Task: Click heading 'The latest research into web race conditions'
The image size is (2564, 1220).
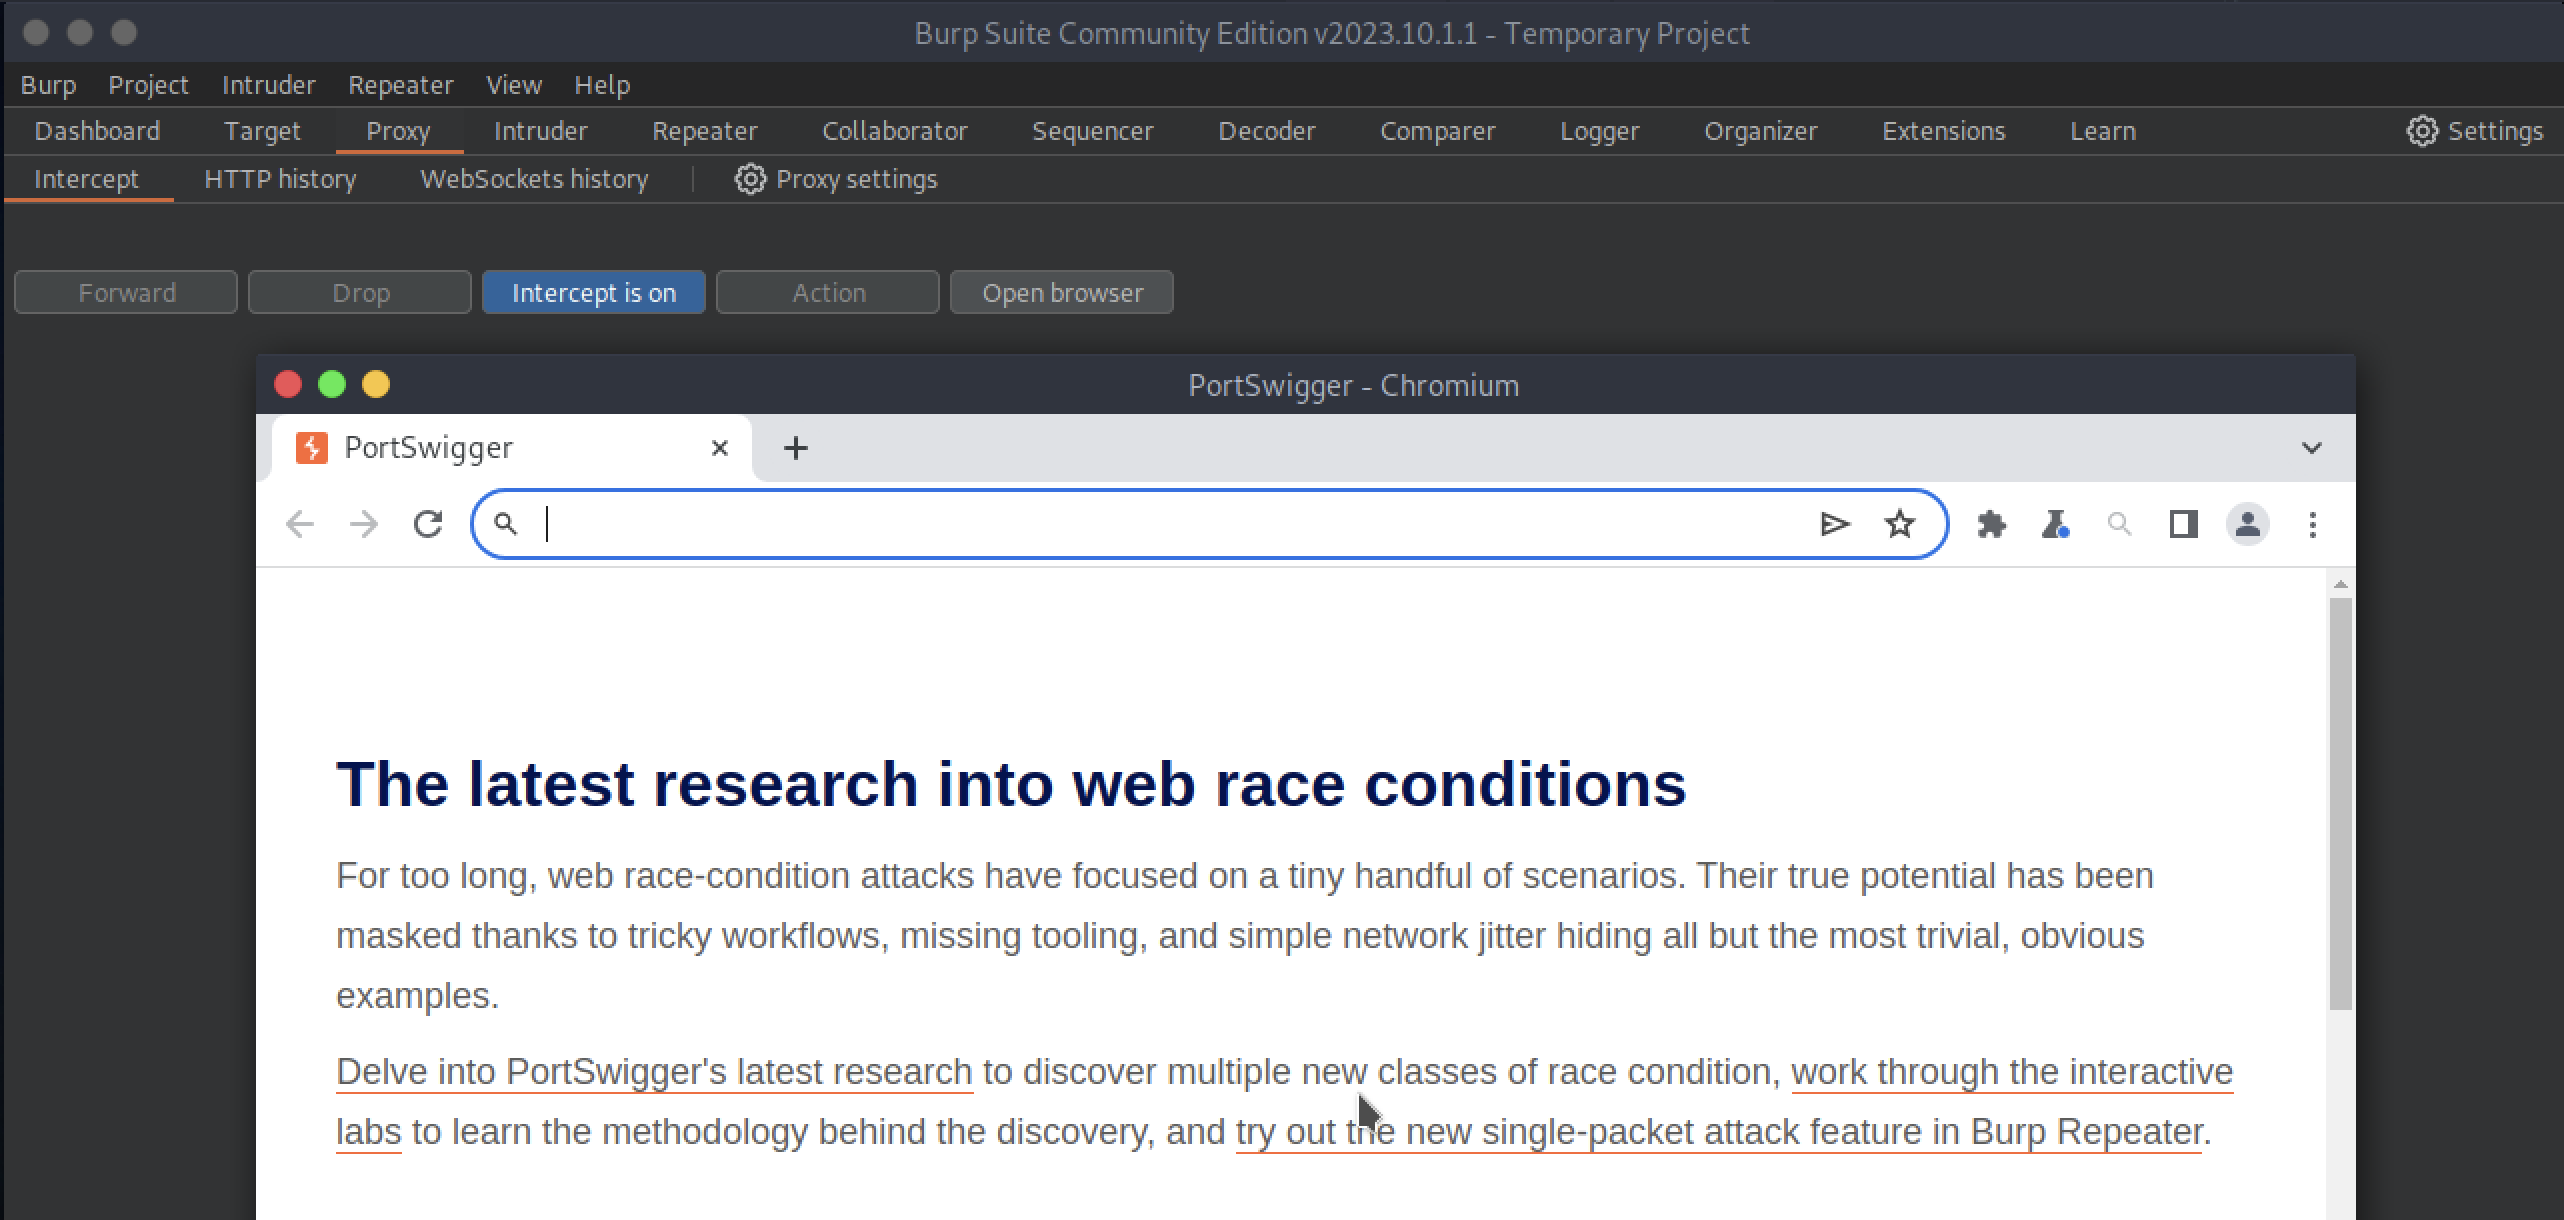Action: point(1011,783)
